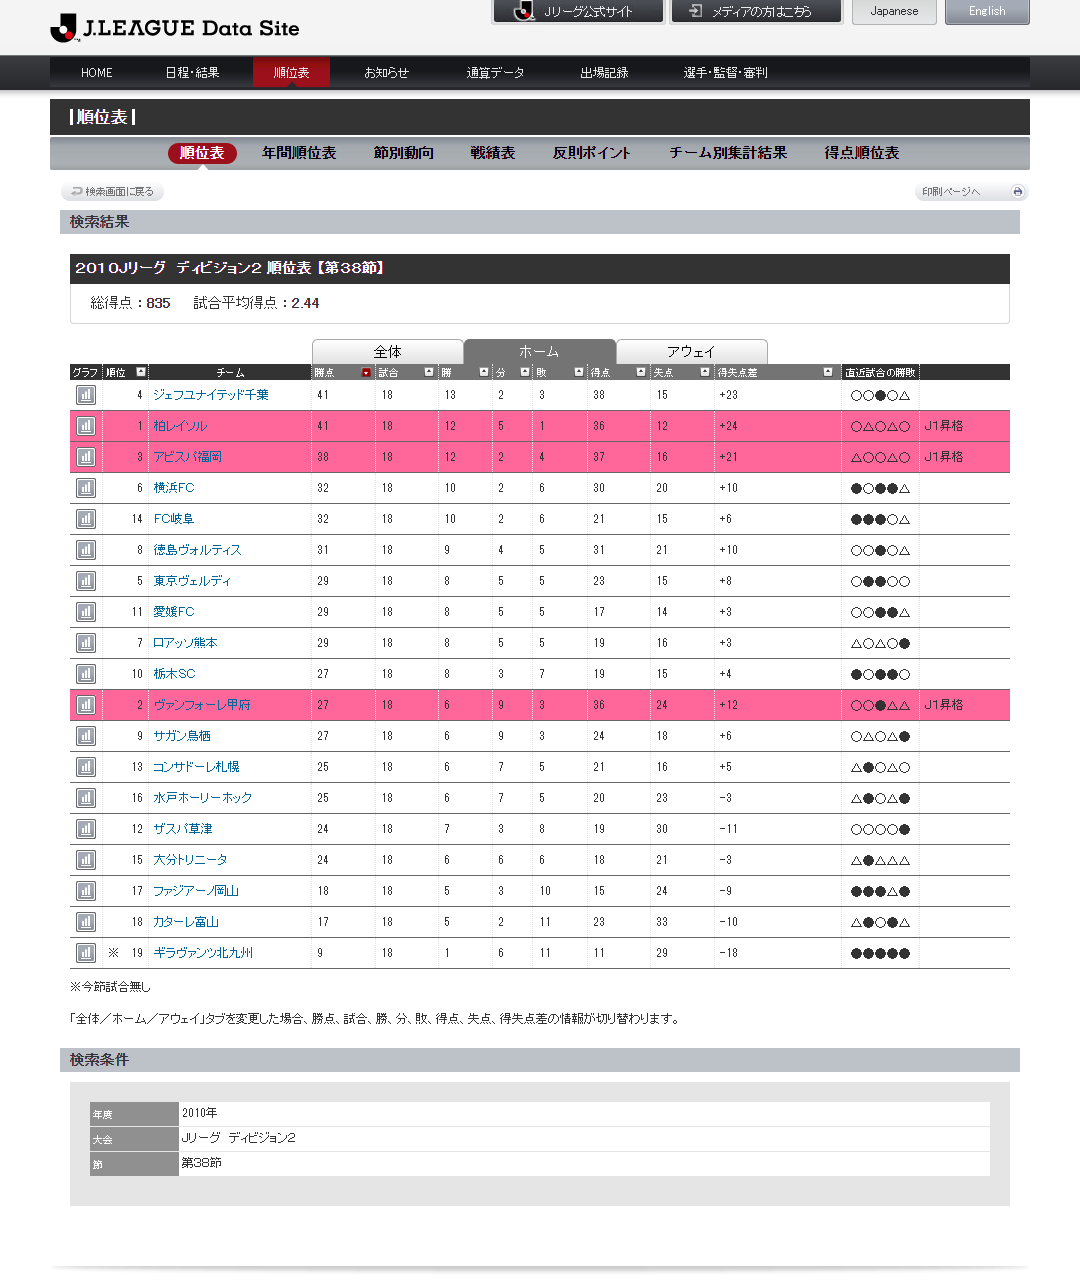Click graph icon beside 柏レイソル
Image resolution: width=1080 pixels, height=1285 pixels.
pos(86,426)
